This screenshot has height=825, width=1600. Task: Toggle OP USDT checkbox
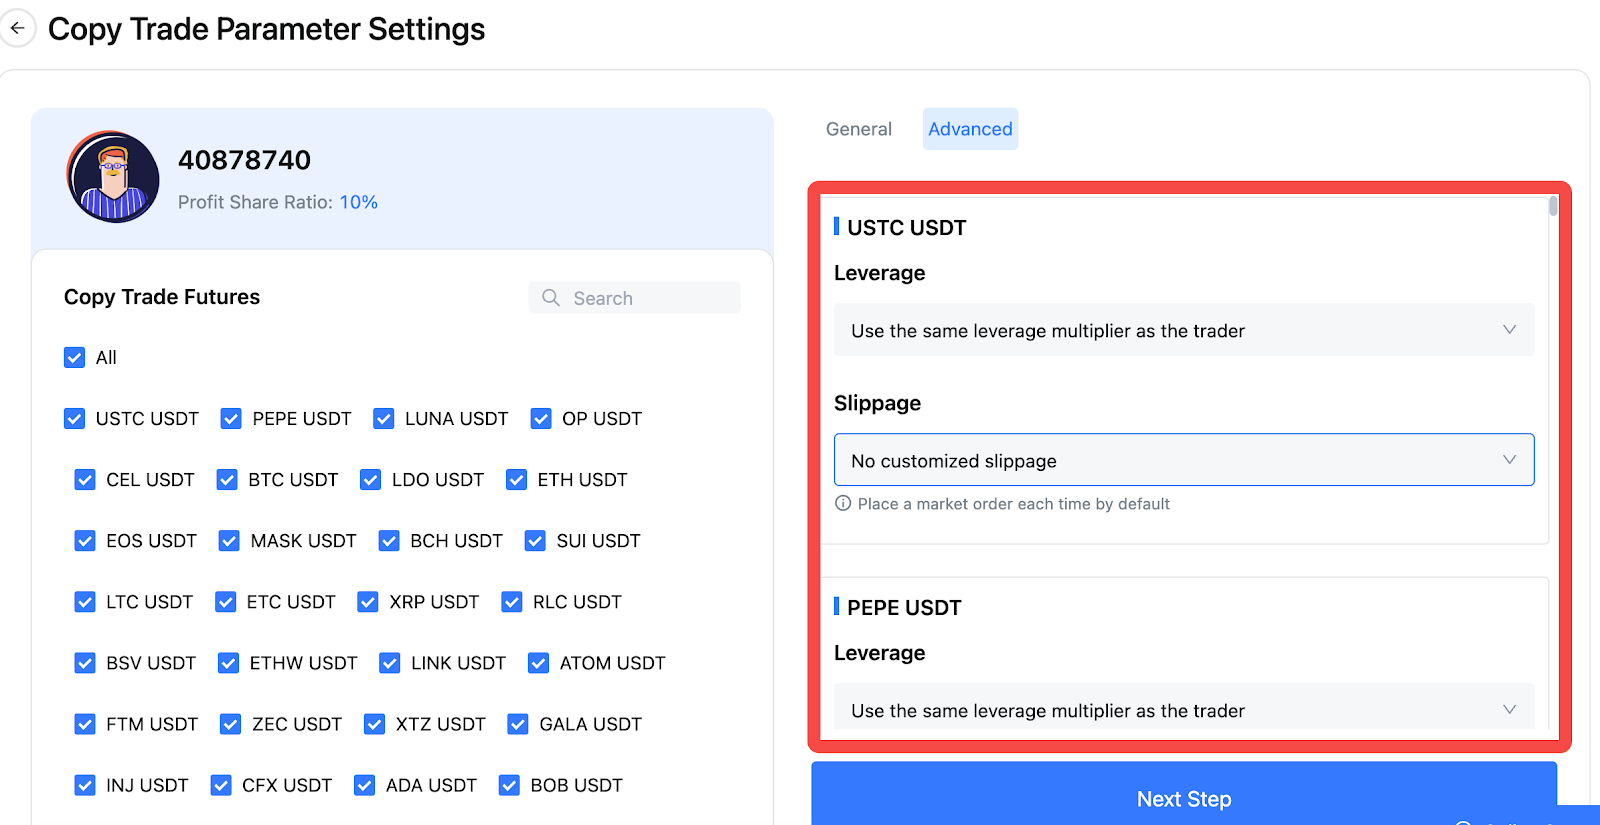[541, 419]
